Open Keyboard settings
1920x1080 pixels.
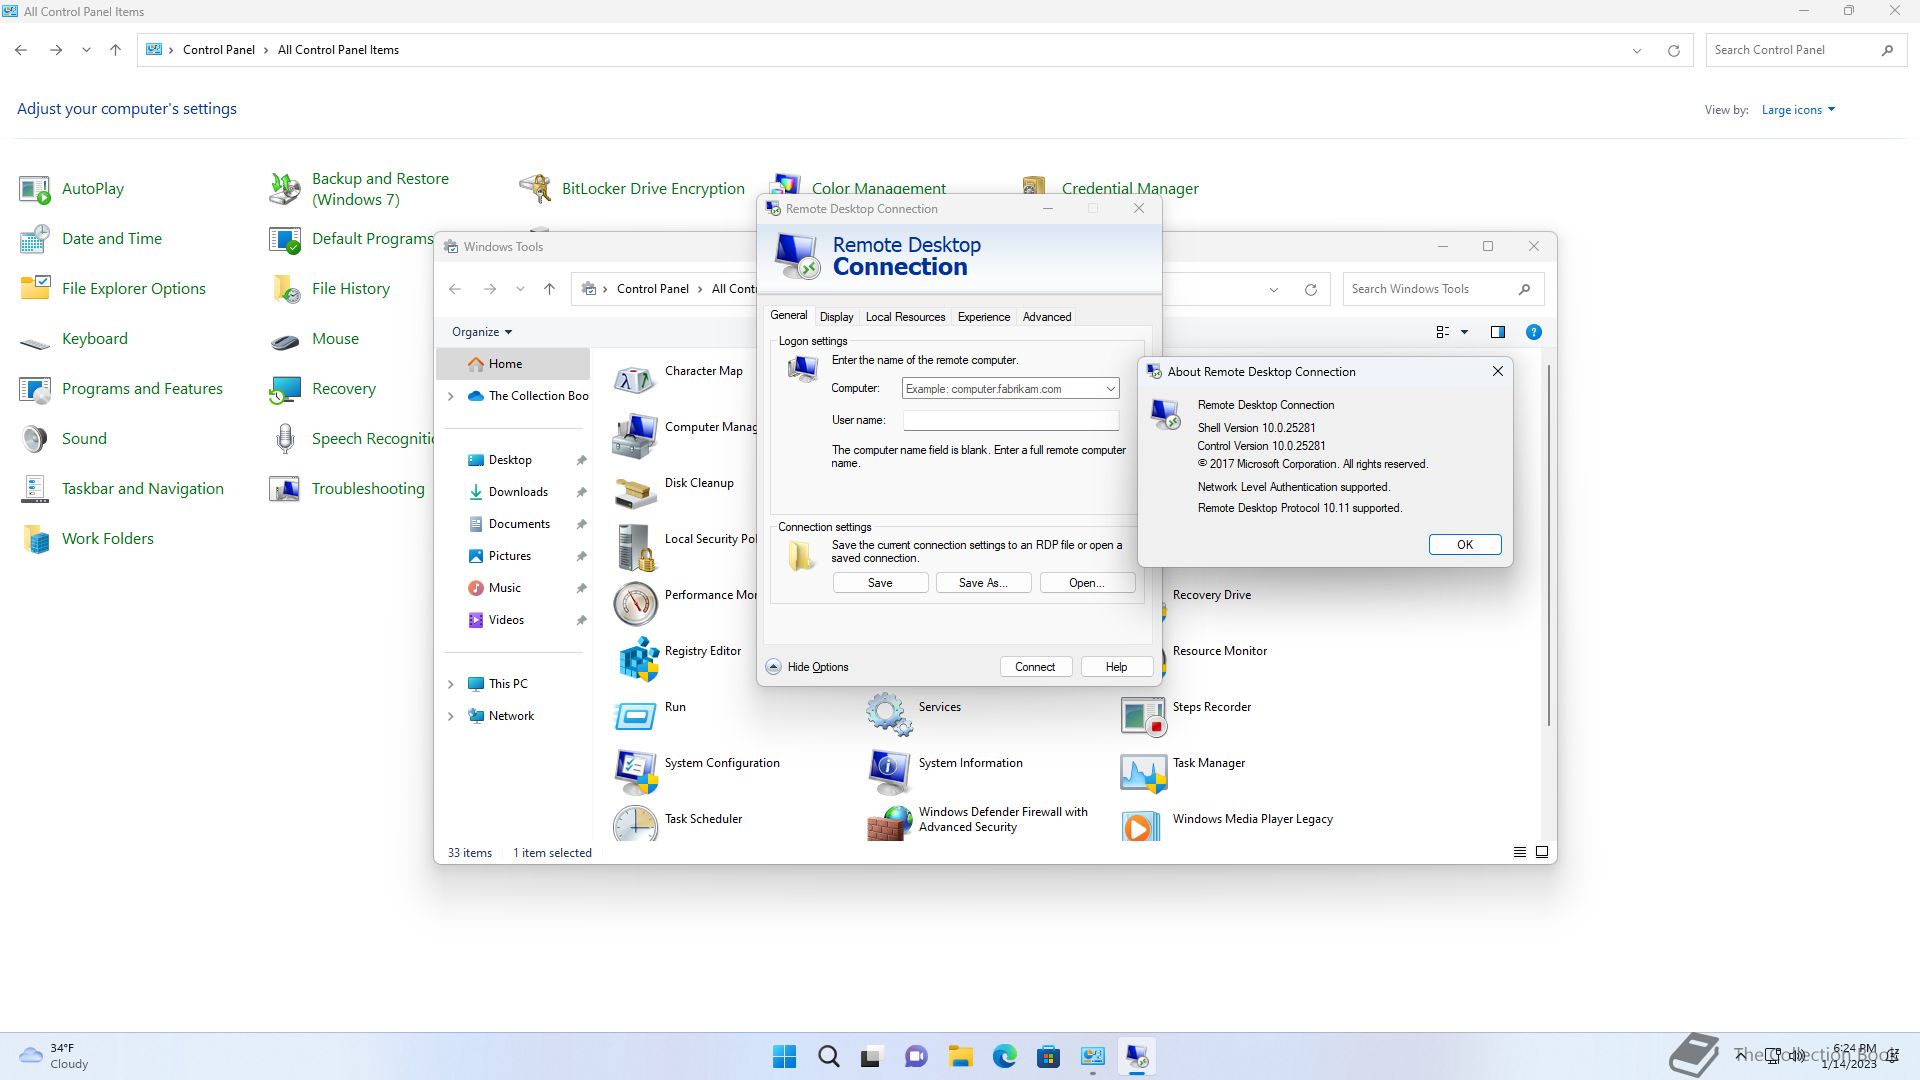pos(73,339)
